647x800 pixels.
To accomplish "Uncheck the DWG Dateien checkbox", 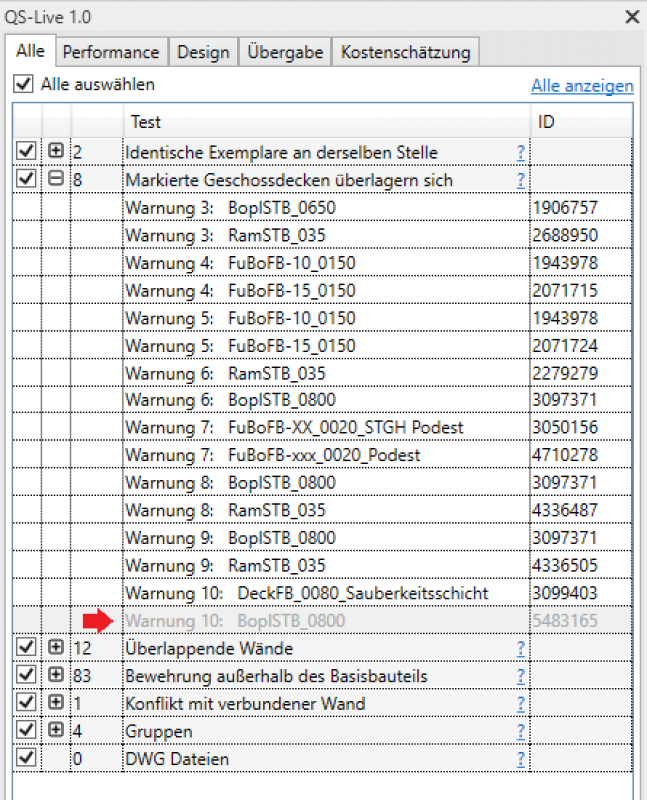I will pyautogui.click(x=26, y=759).
